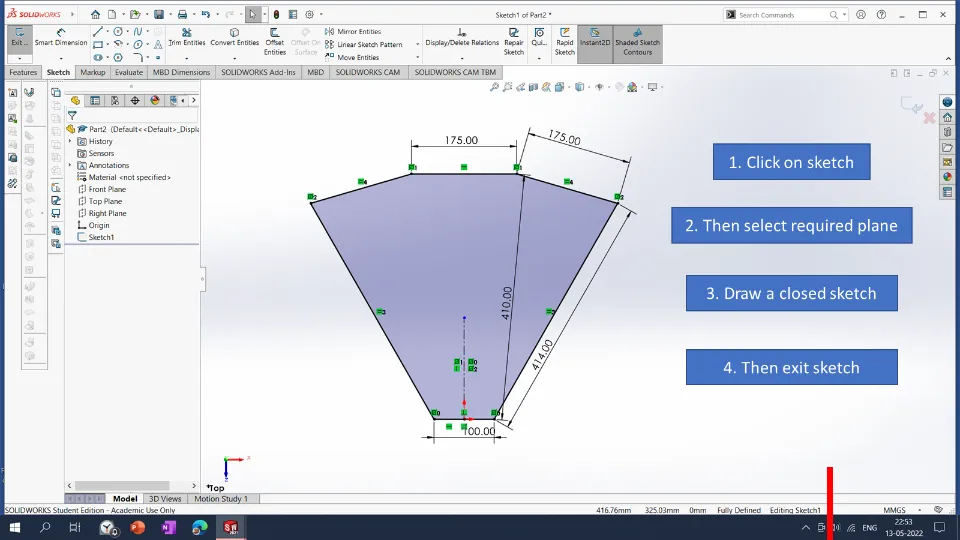
Task: Click the help question mark icon
Action: [x=881, y=15]
